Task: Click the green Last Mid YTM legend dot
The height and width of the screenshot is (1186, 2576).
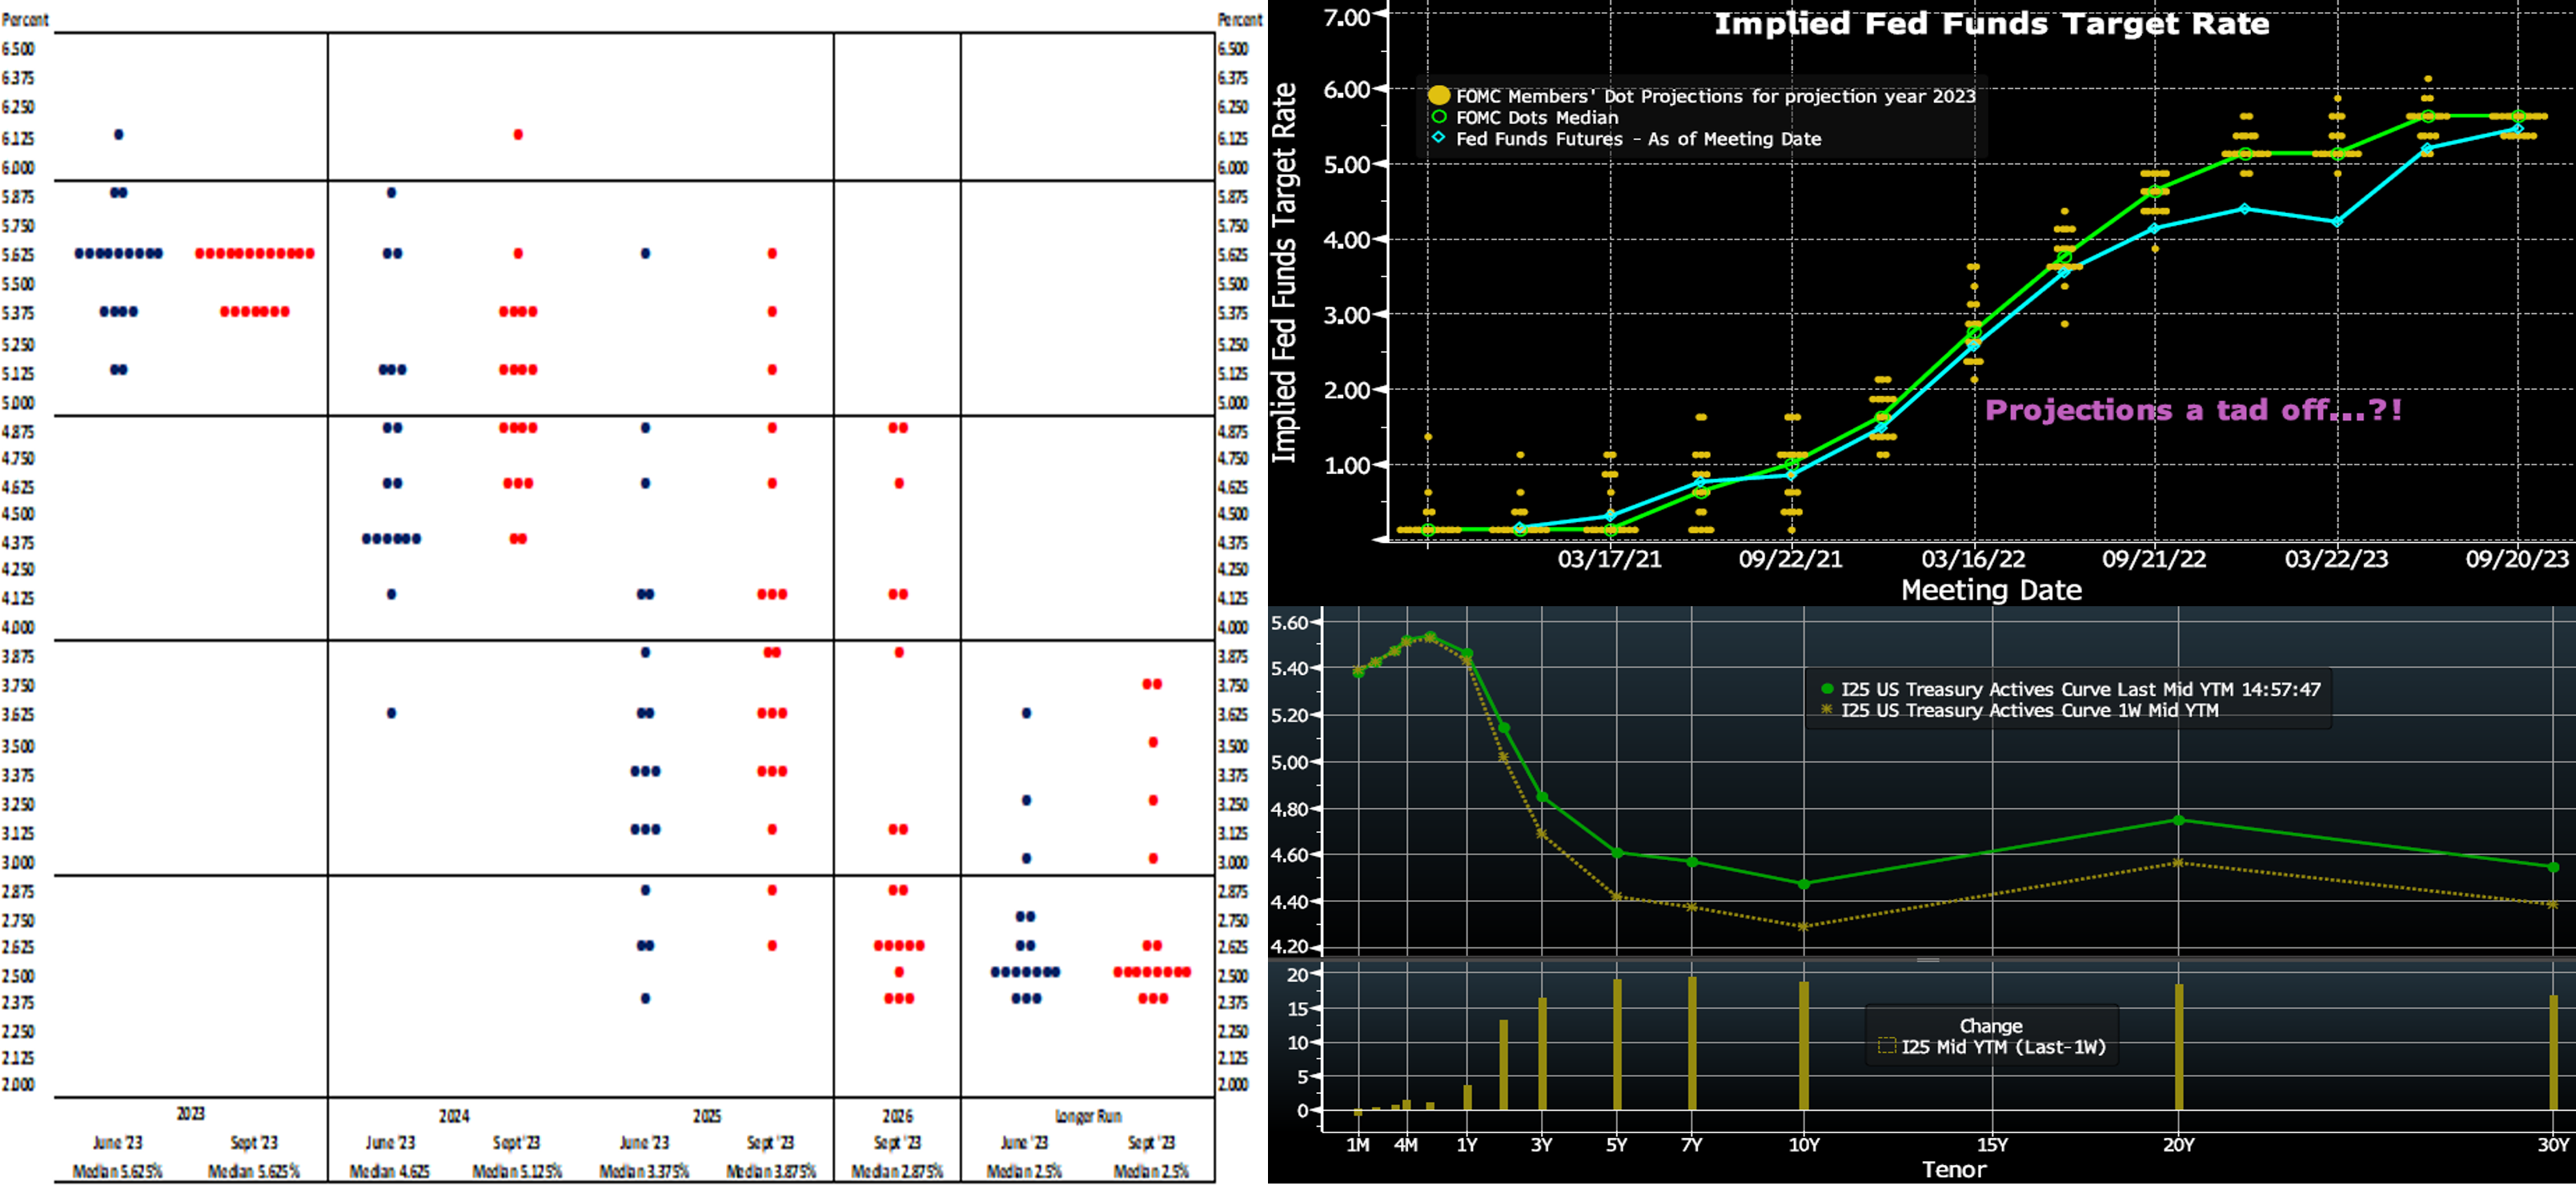Action: (1827, 689)
